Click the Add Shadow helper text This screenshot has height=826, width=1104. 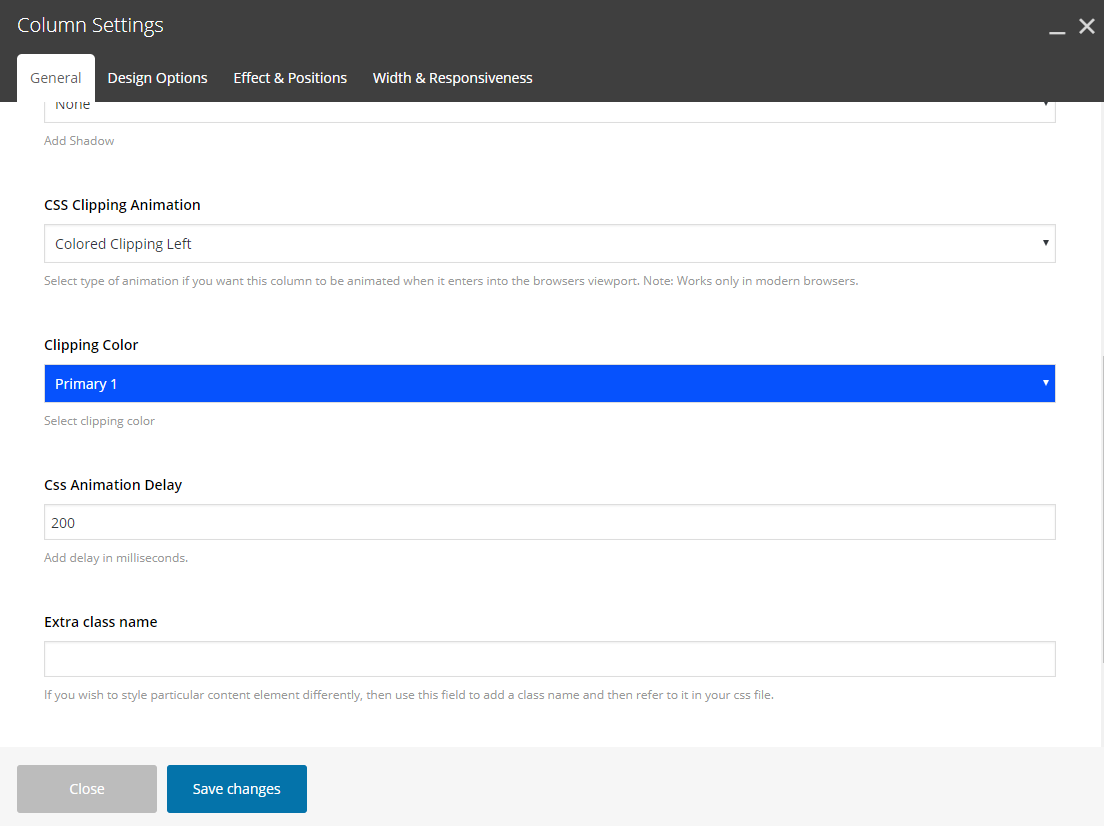(79, 141)
